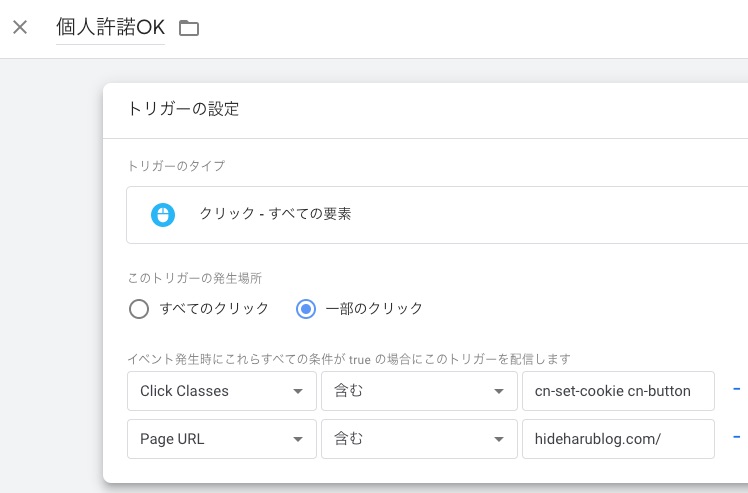Viewport: 748px width, 493px height.
Task: Click the トリガーの設定 card heading
Action: coord(183,109)
